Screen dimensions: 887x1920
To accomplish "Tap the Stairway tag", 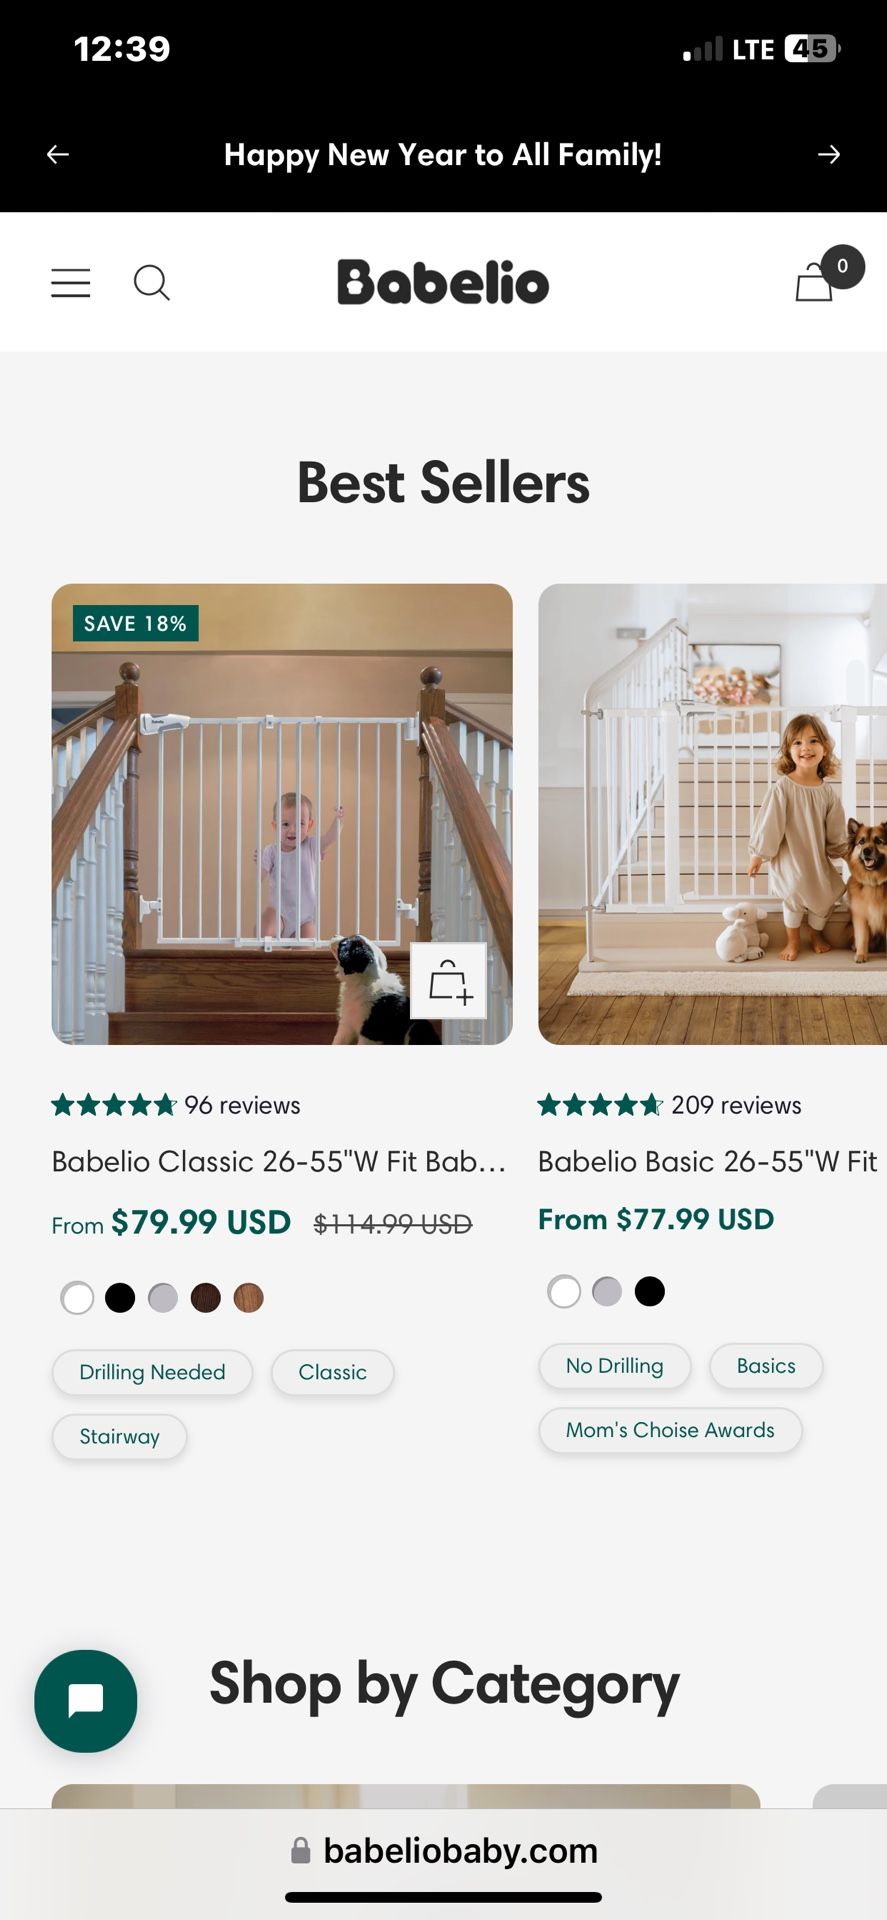I will coord(119,1436).
